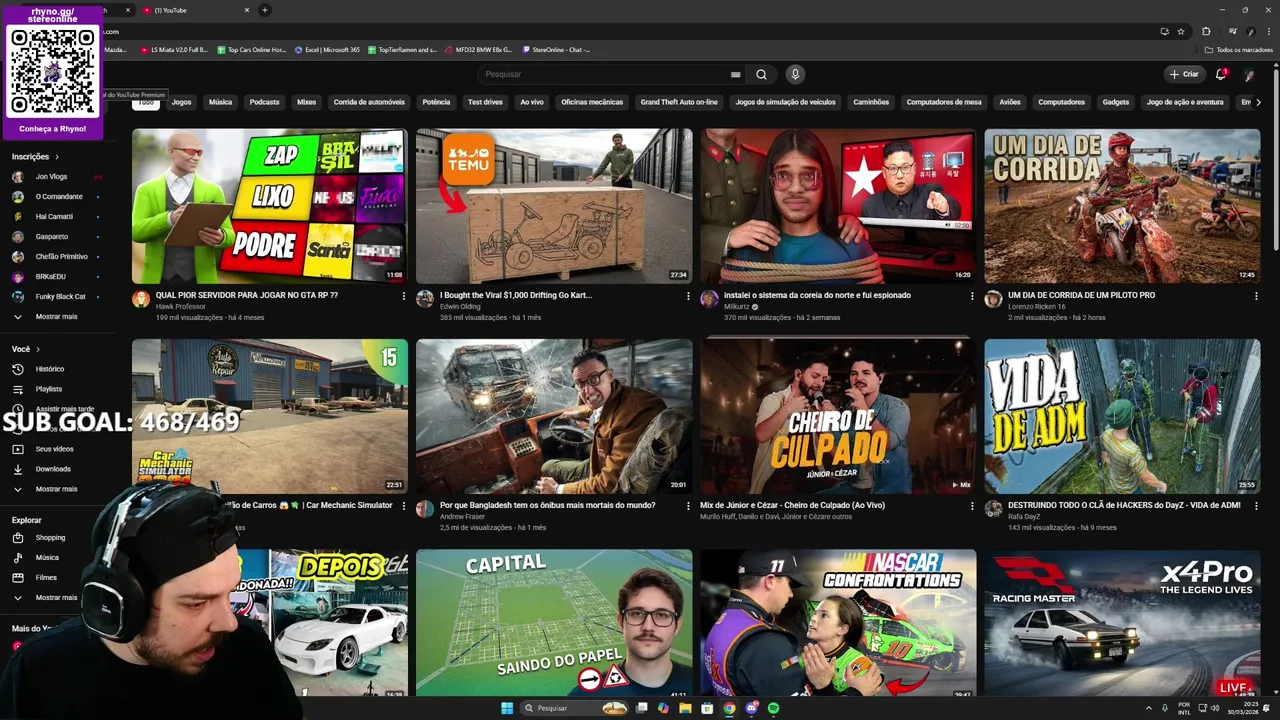This screenshot has width=1280, height=720.
Task: Open the TEMU go kart video thumbnail
Action: point(554,206)
